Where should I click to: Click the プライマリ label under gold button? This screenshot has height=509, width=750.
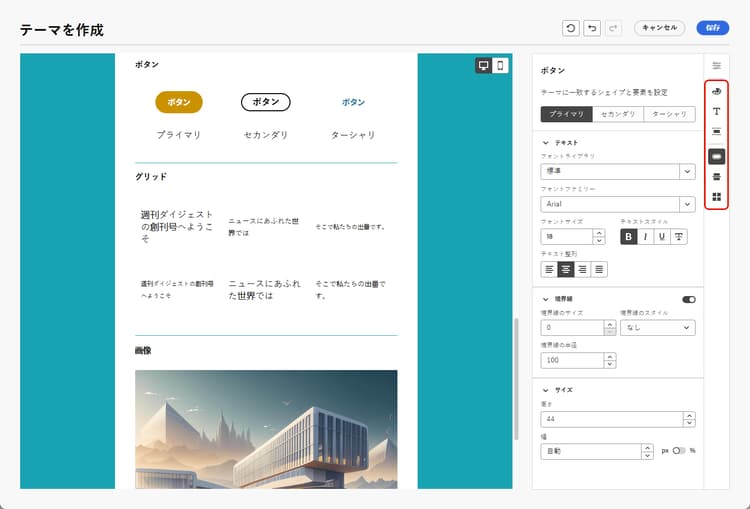(x=179, y=135)
